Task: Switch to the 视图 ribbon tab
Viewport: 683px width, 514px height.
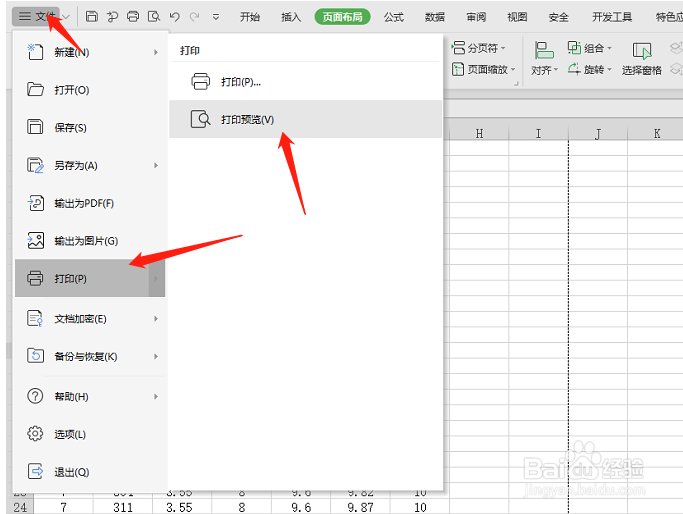Action: coord(517,17)
